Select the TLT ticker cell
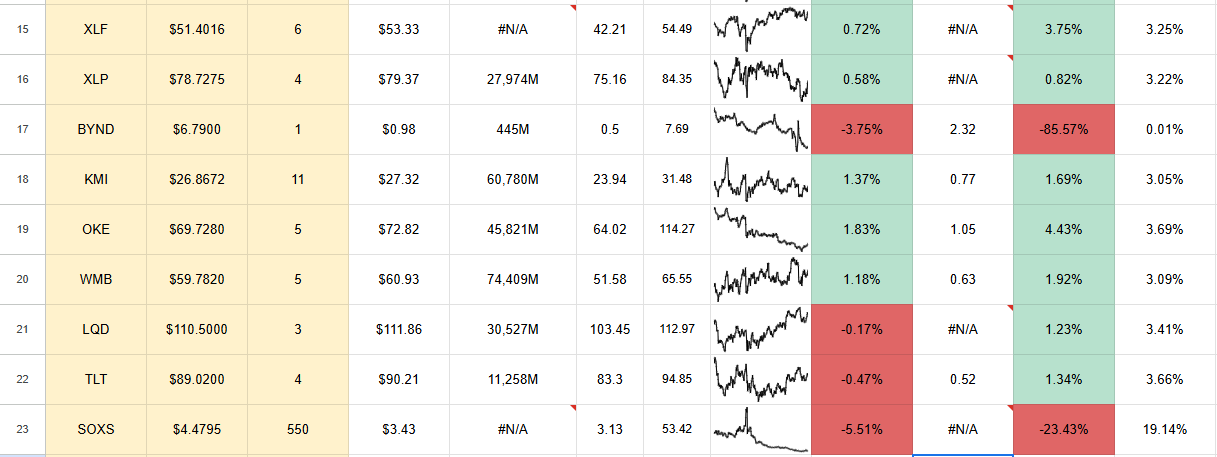The height and width of the screenshot is (457, 1217). 96,379
